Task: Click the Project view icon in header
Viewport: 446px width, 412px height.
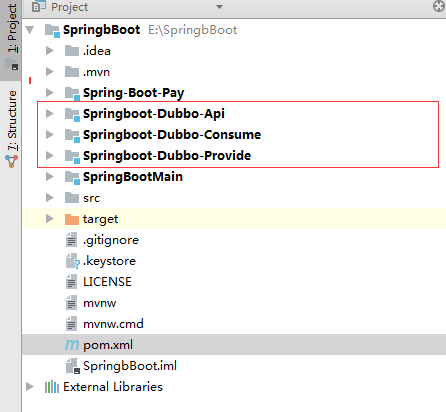Action: 39,6
